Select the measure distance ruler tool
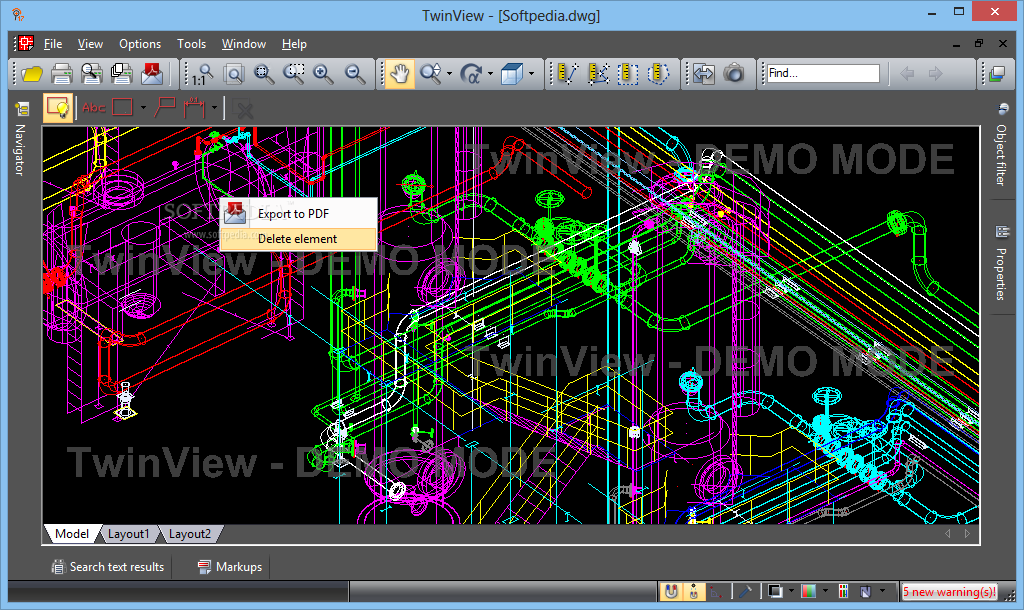The image size is (1024, 610). [x=568, y=74]
